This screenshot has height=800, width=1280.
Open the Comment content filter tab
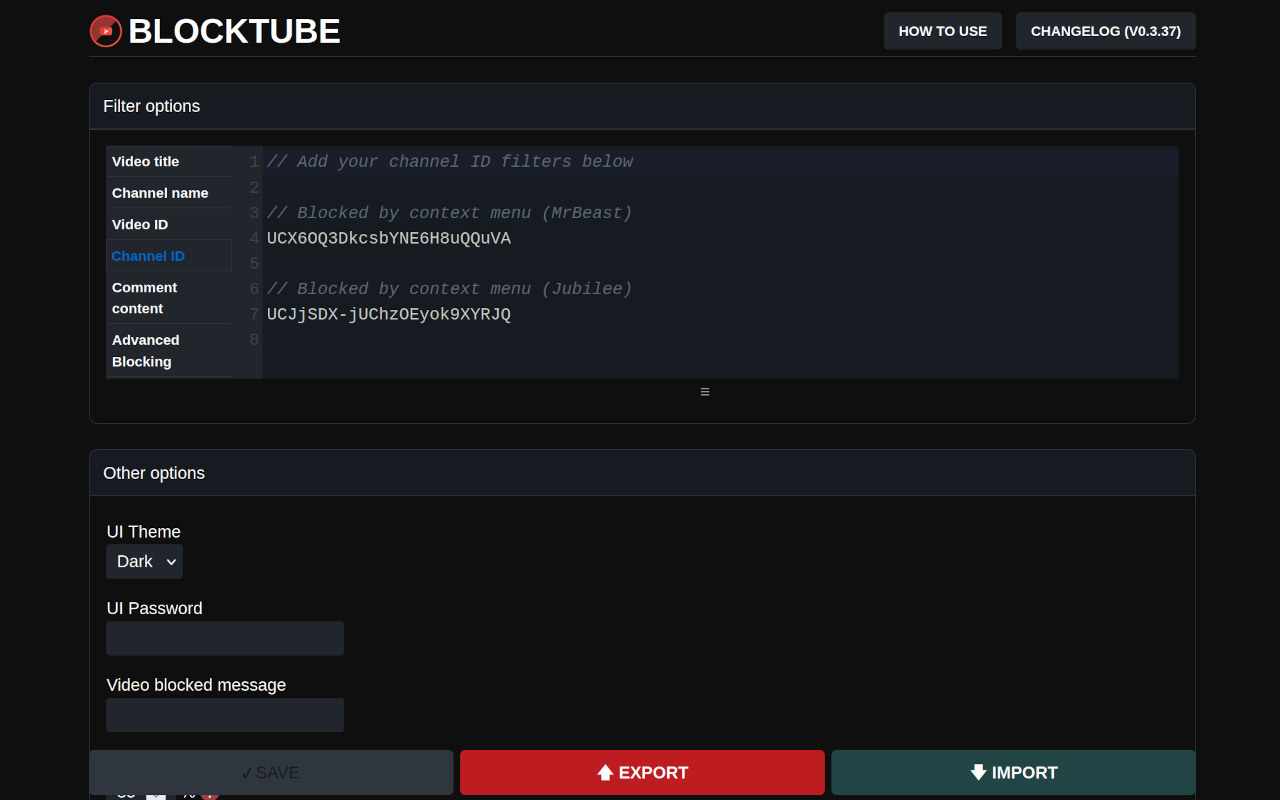pyautogui.click(x=169, y=298)
